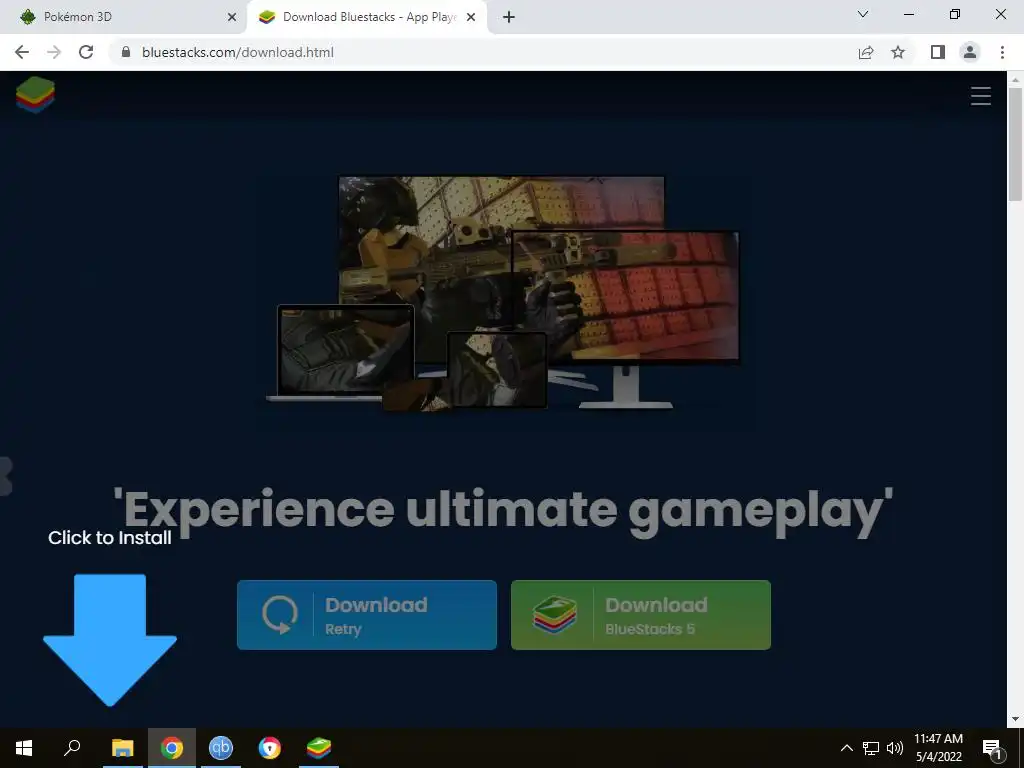The image size is (1024, 768).
Task: Reload the BlueStacks download page
Action: click(86, 52)
